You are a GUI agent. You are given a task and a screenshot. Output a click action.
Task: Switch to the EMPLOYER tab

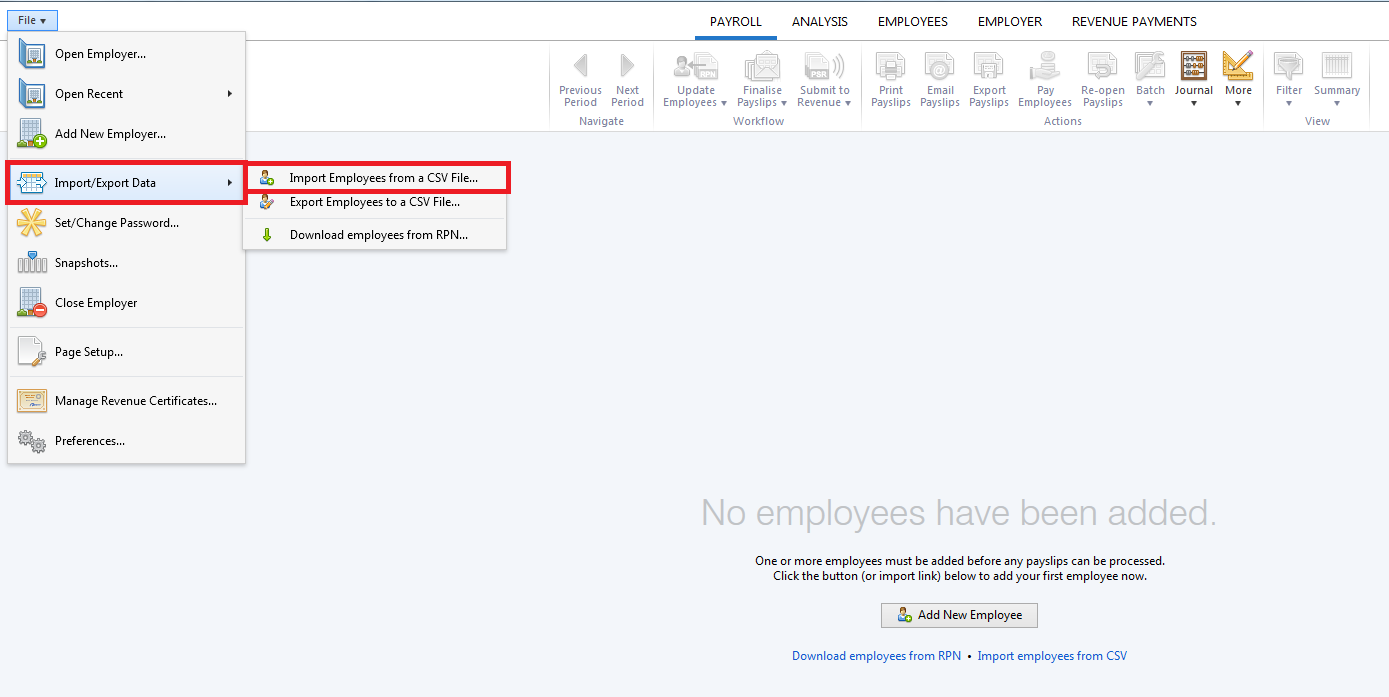pyautogui.click(x=1010, y=21)
